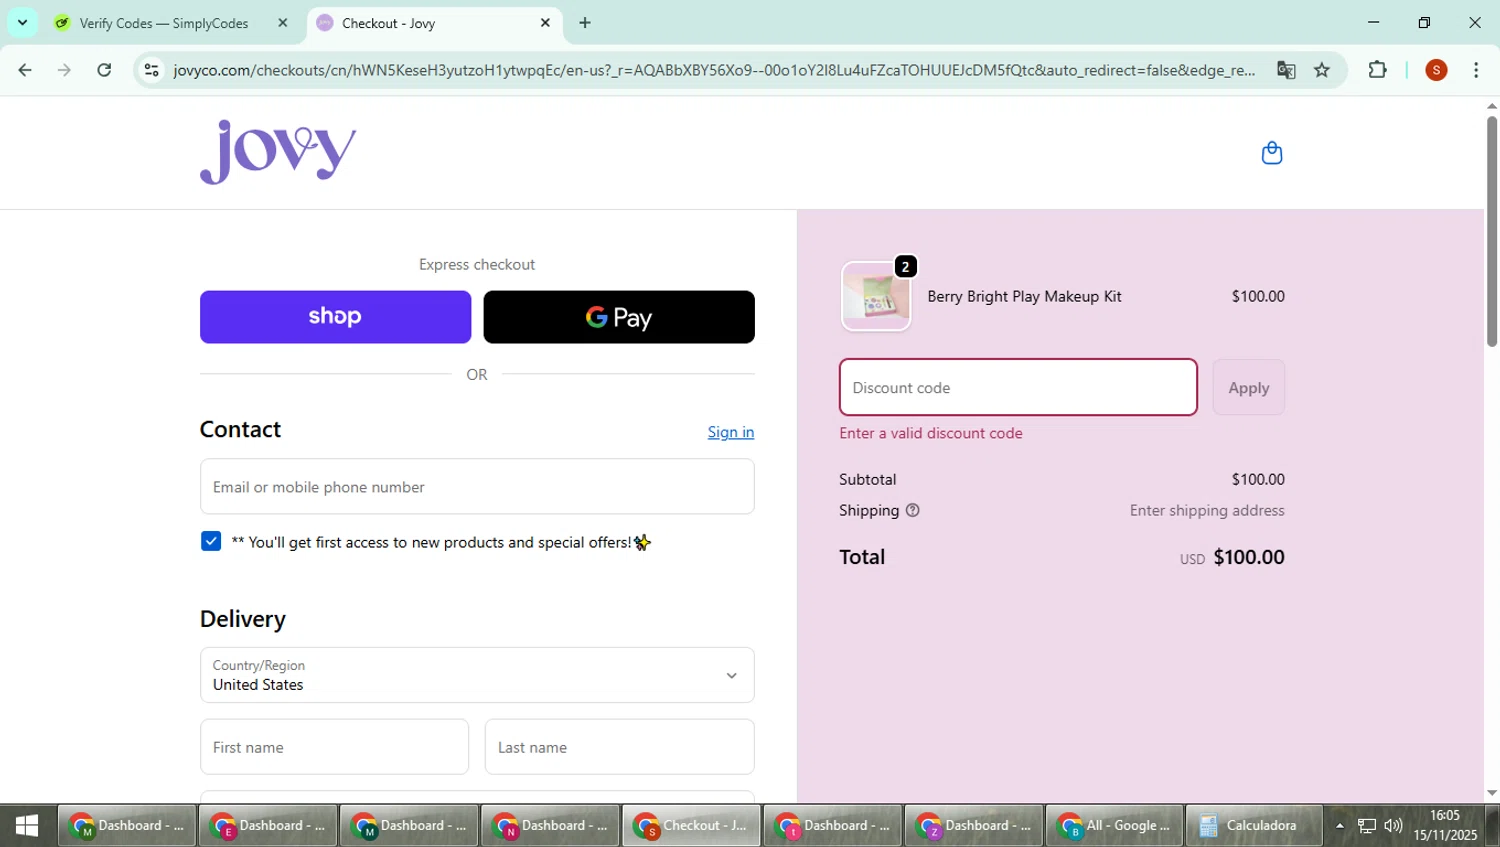Click the 'Berry Bright Play Makeup Kit' product name
Image resolution: width=1500 pixels, height=847 pixels.
(x=1024, y=296)
